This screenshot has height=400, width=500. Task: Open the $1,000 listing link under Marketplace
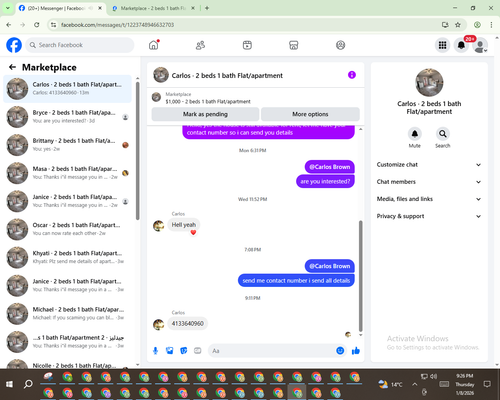[x=208, y=101]
